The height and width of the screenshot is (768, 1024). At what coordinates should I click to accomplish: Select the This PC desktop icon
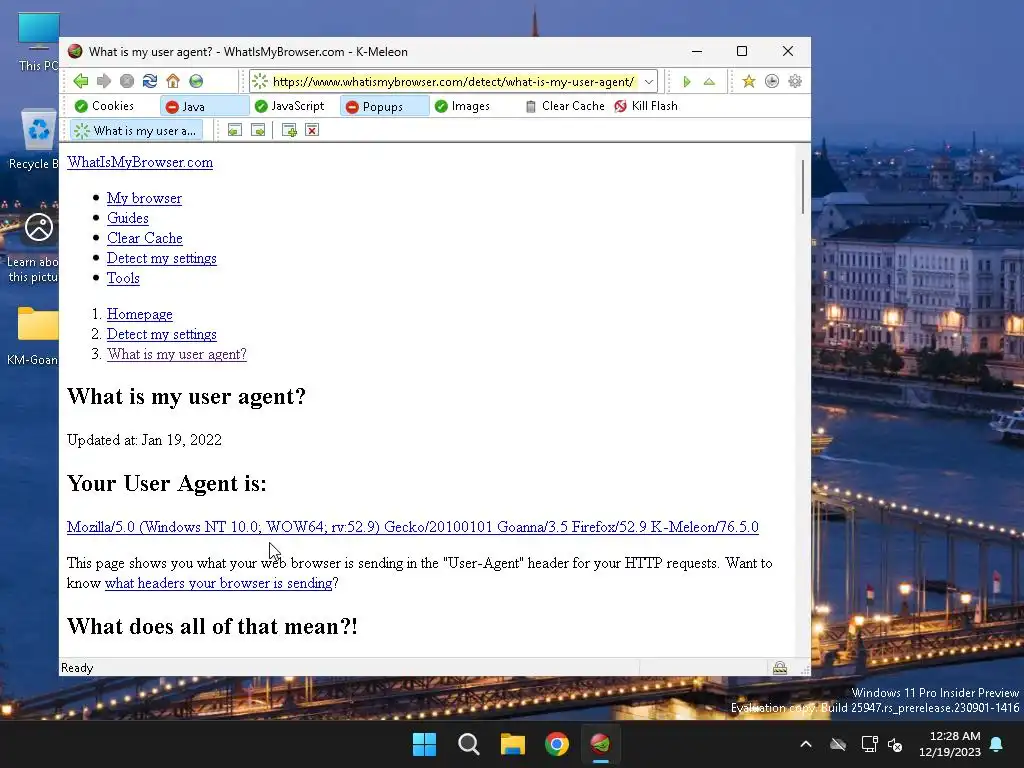click(37, 41)
